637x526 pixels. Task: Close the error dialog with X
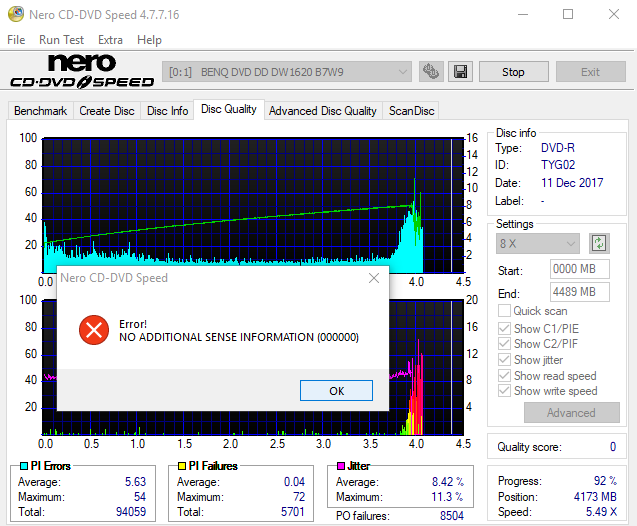tap(374, 278)
